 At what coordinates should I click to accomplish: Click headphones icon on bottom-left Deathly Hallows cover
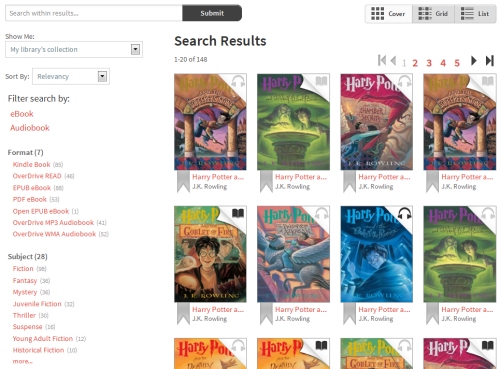(x=238, y=346)
